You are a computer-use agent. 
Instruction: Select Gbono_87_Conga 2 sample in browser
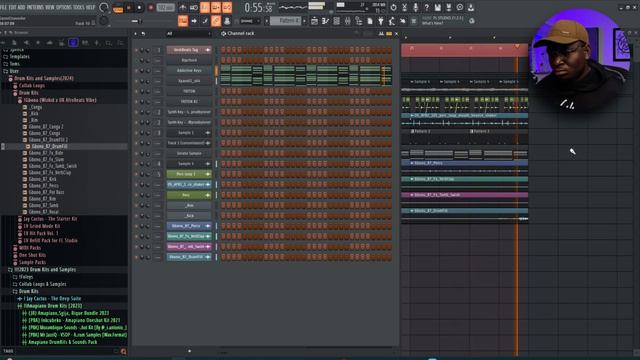coord(46,127)
